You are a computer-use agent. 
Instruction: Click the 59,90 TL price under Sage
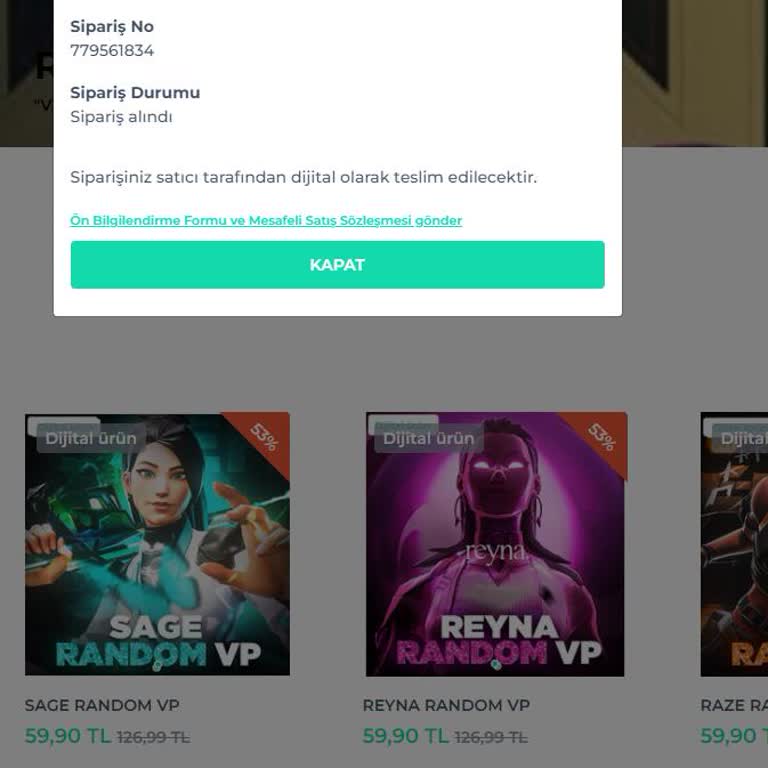coord(68,736)
